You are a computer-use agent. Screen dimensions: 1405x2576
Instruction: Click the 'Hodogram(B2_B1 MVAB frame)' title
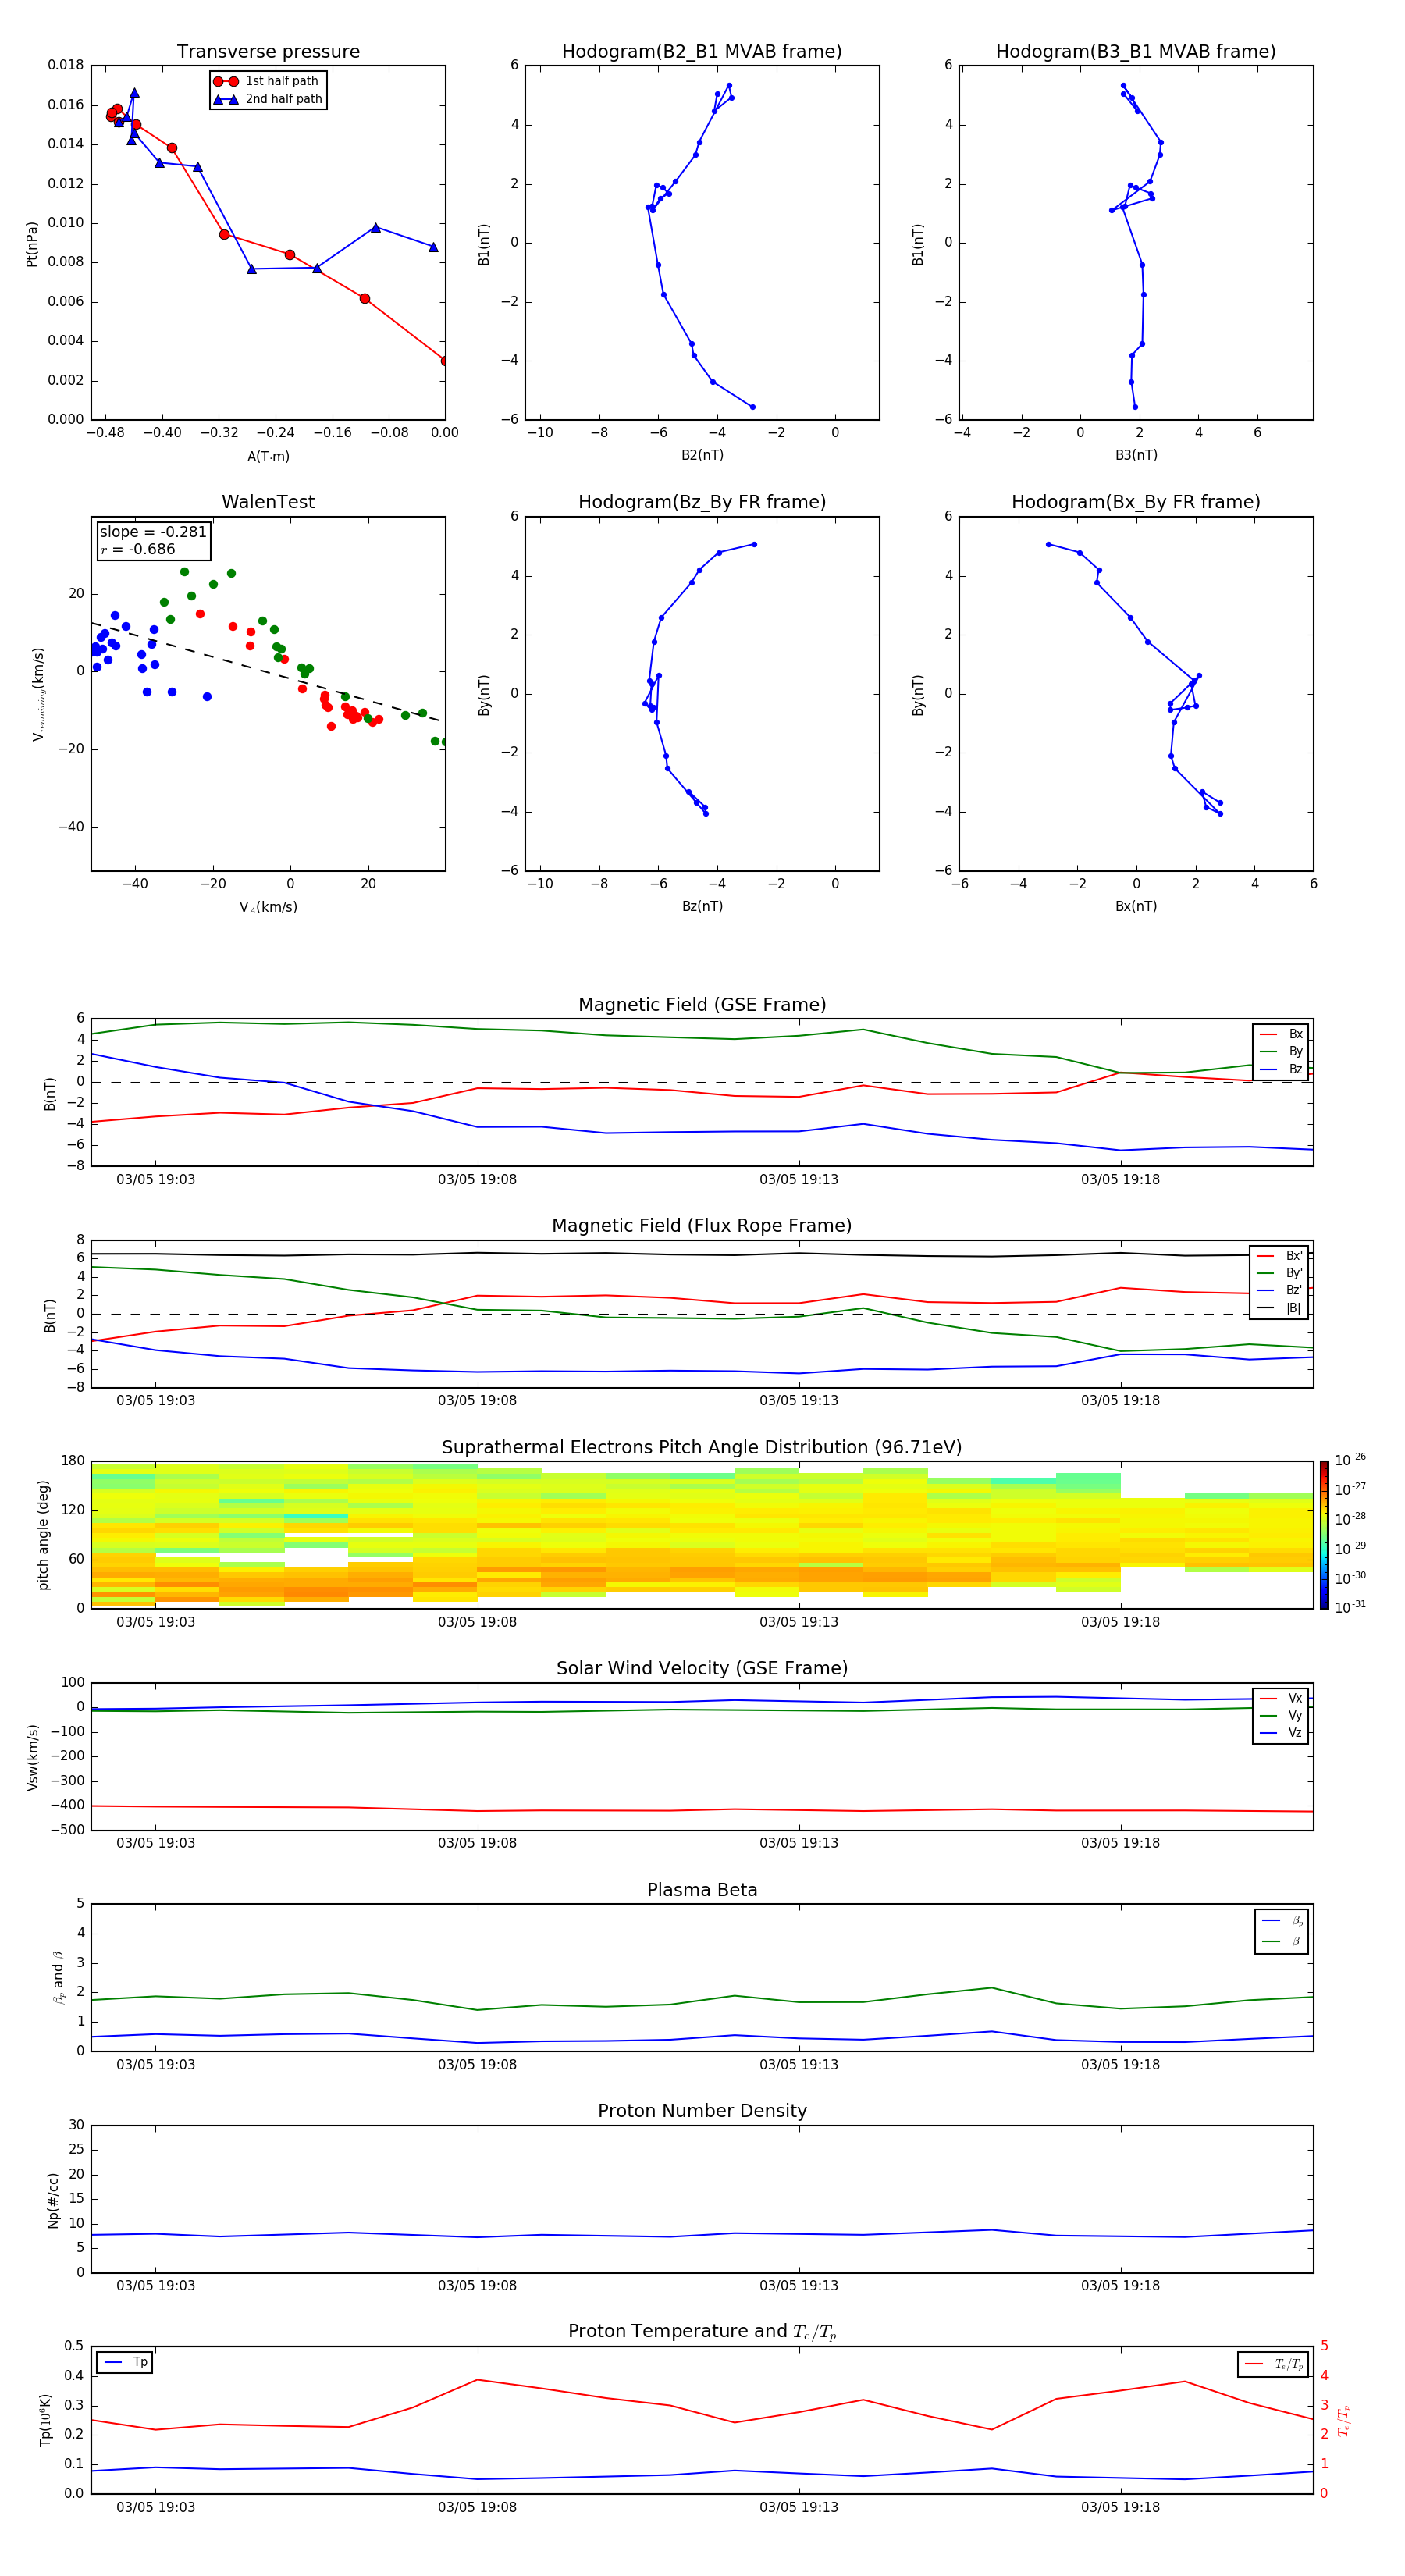coord(702,52)
